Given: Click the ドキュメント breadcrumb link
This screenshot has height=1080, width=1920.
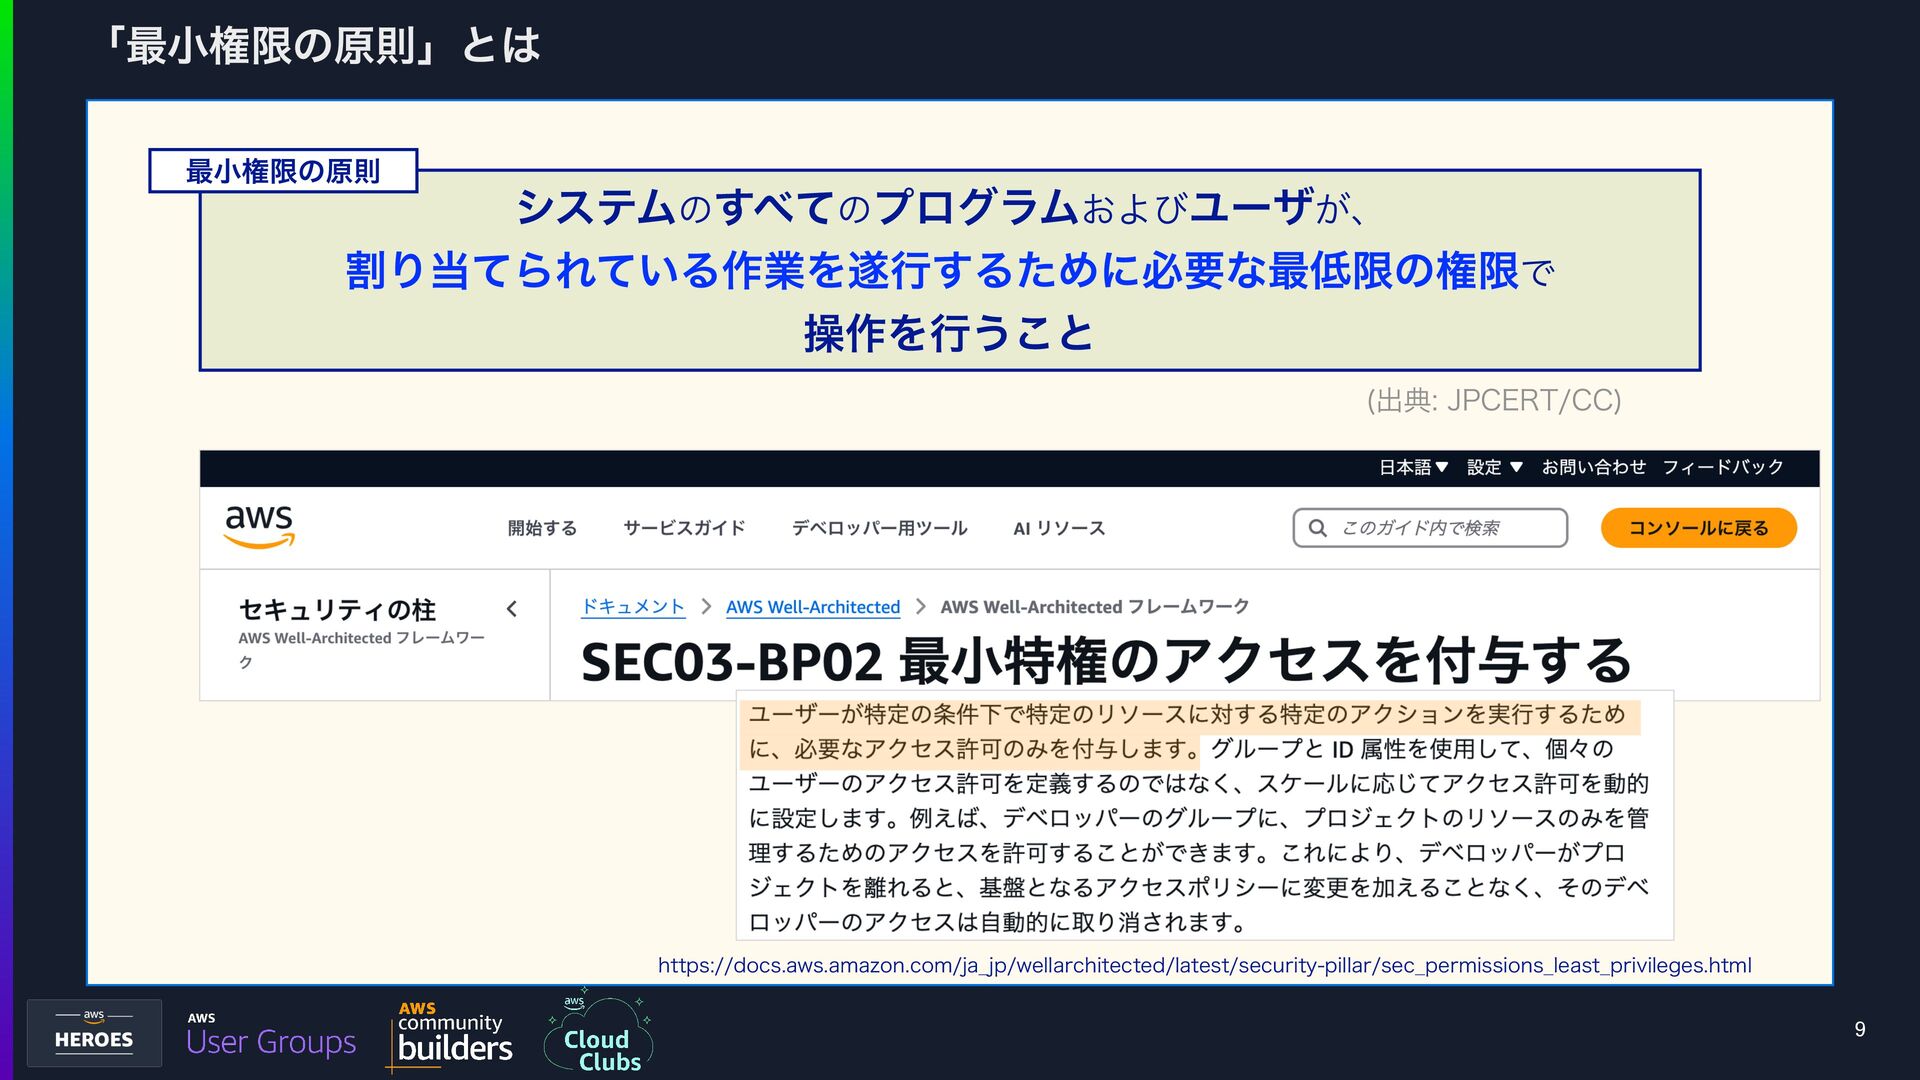Looking at the screenshot, I should [633, 607].
